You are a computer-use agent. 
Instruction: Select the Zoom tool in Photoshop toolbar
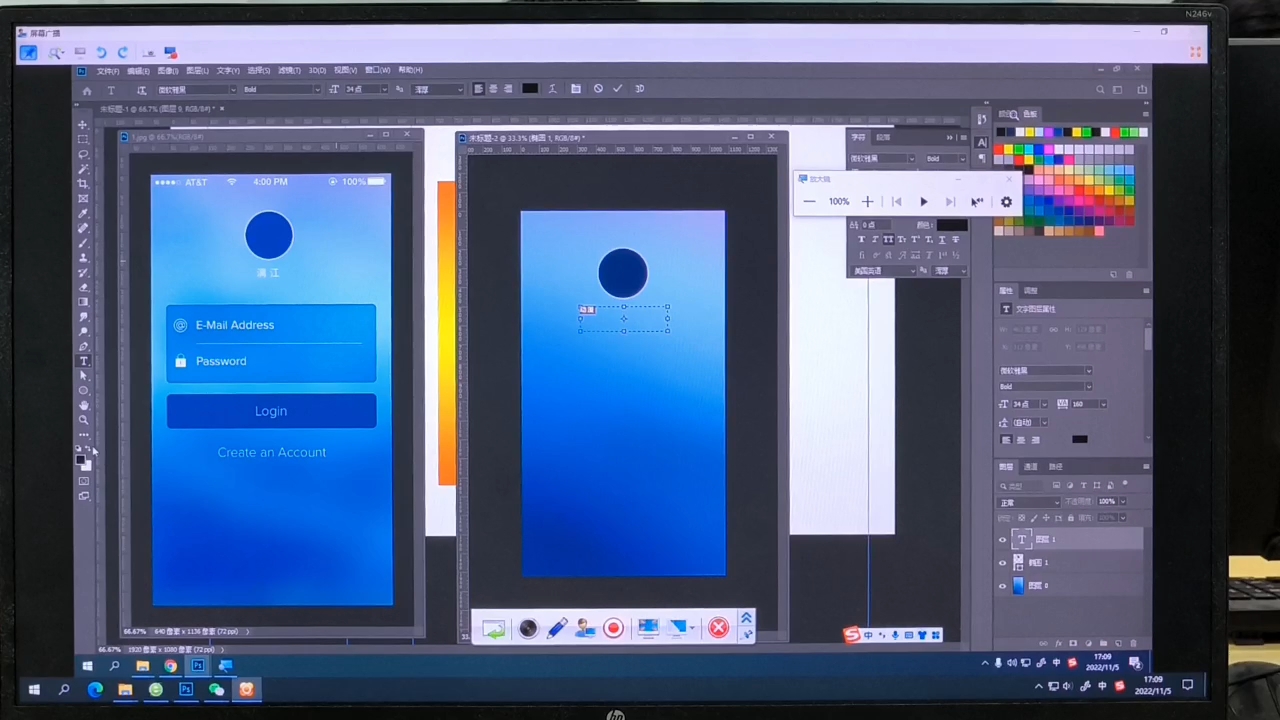pyautogui.click(x=83, y=420)
